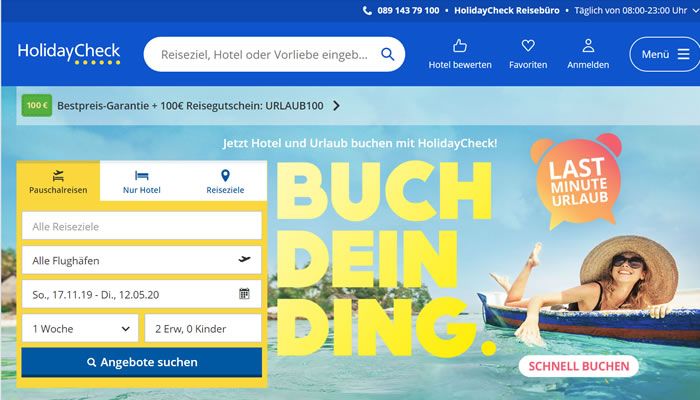This screenshot has width=700, height=400.
Task: Switch to the Reiseziele tab
Action: [225, 181]
